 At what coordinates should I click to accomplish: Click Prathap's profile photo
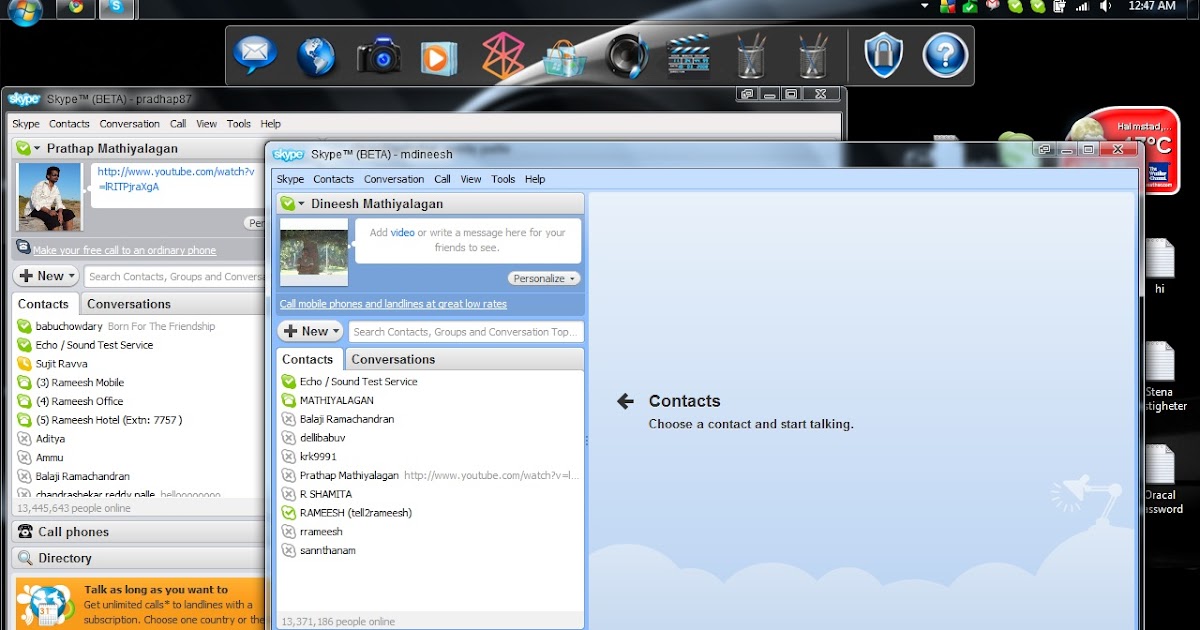tap(50, 197)
